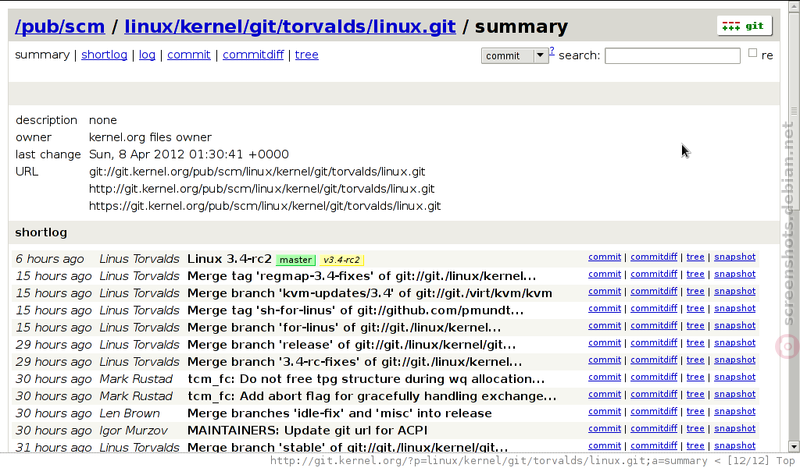Click the vertical scrollbar down arrow

pos(793,447)
